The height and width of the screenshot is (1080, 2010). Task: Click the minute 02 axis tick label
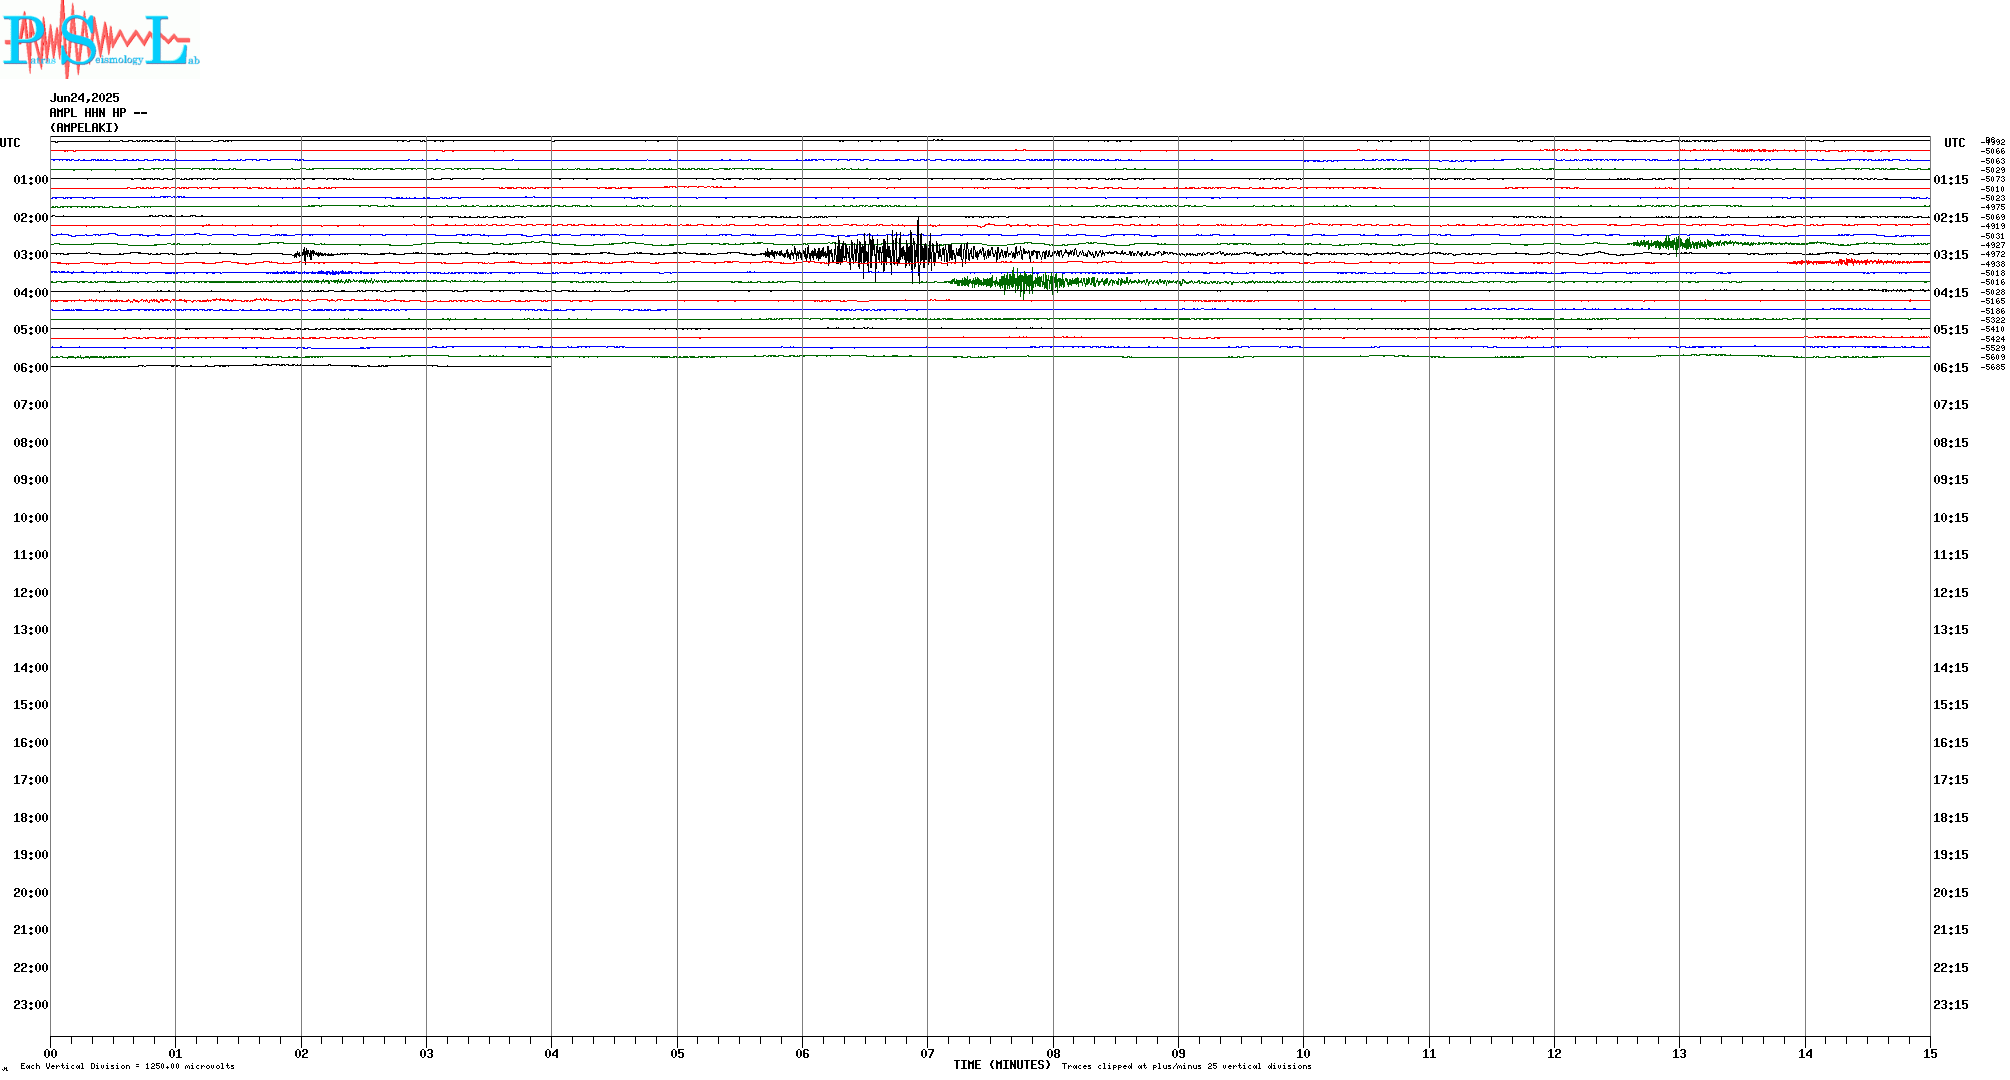(301, 1053)
